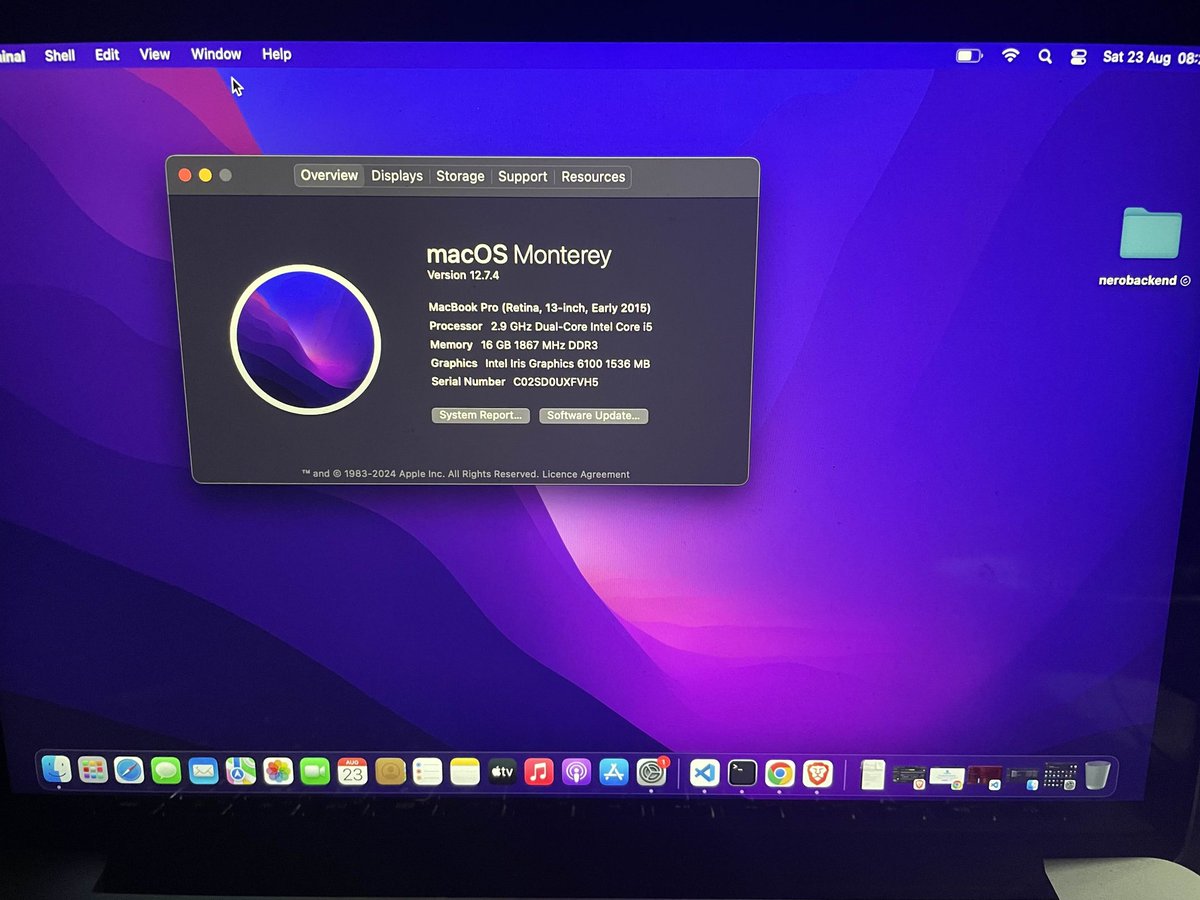Click the macOS Monterey circular logo
This screenshot has width=1200, height=900.
305,340
